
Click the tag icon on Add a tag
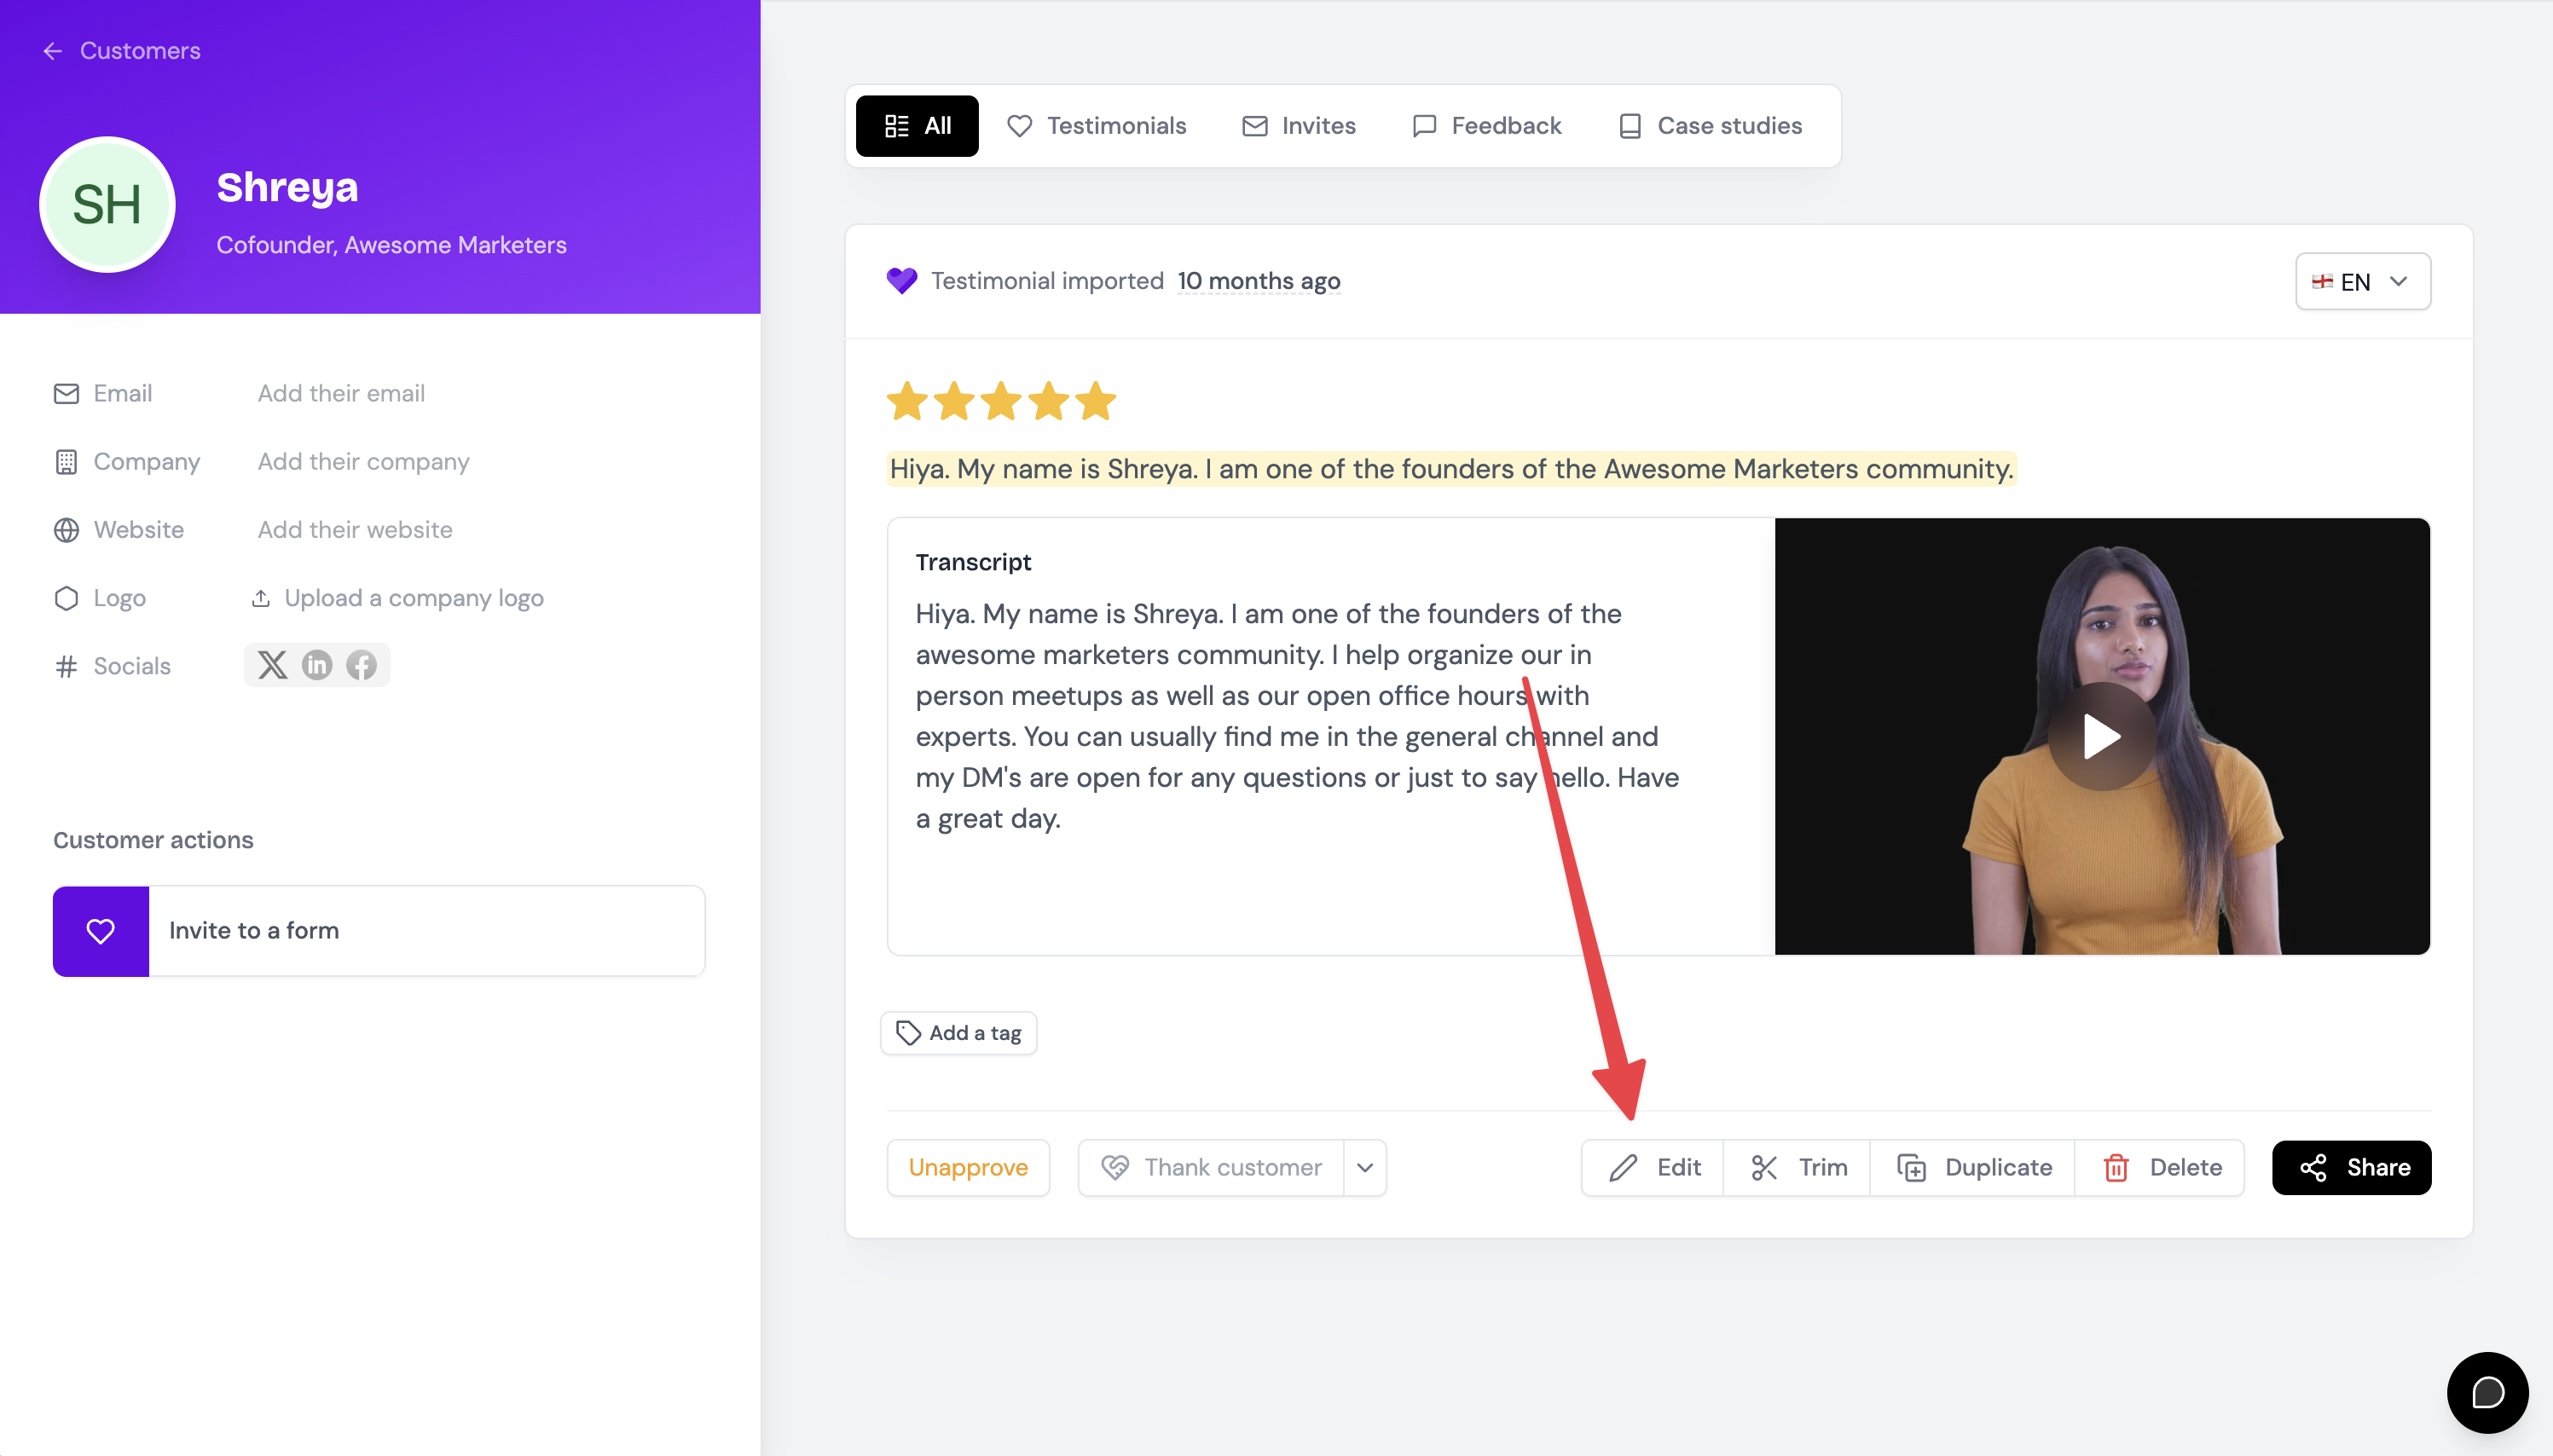coord(908,1033)
